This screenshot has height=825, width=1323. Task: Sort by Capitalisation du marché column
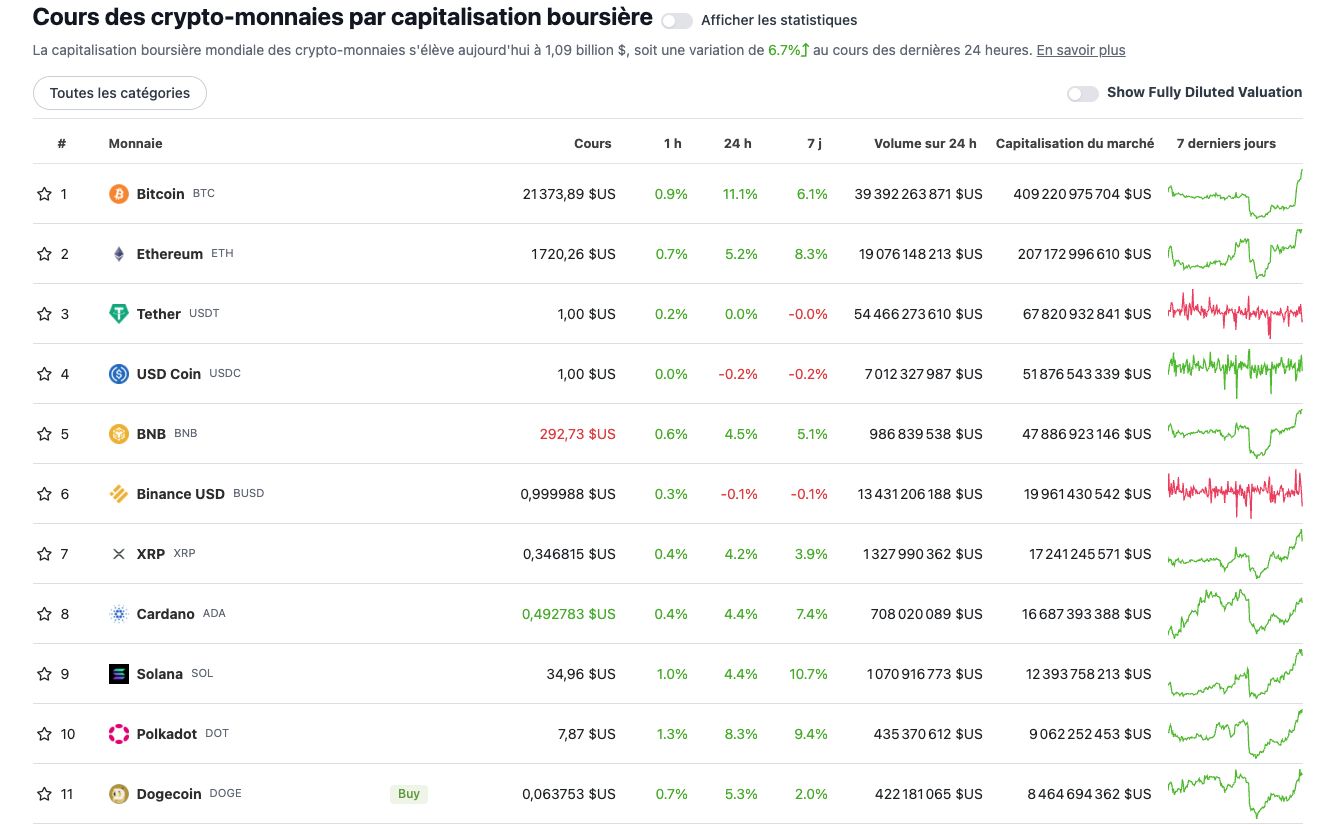click(1074, 144)
